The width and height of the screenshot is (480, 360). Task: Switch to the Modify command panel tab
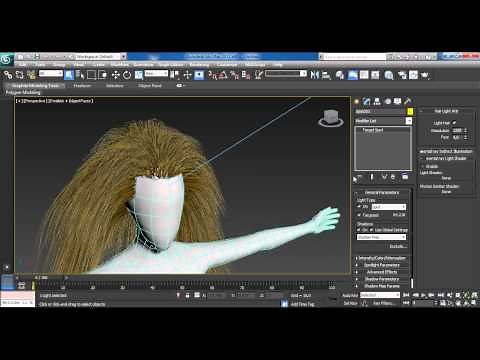(367, 101)
